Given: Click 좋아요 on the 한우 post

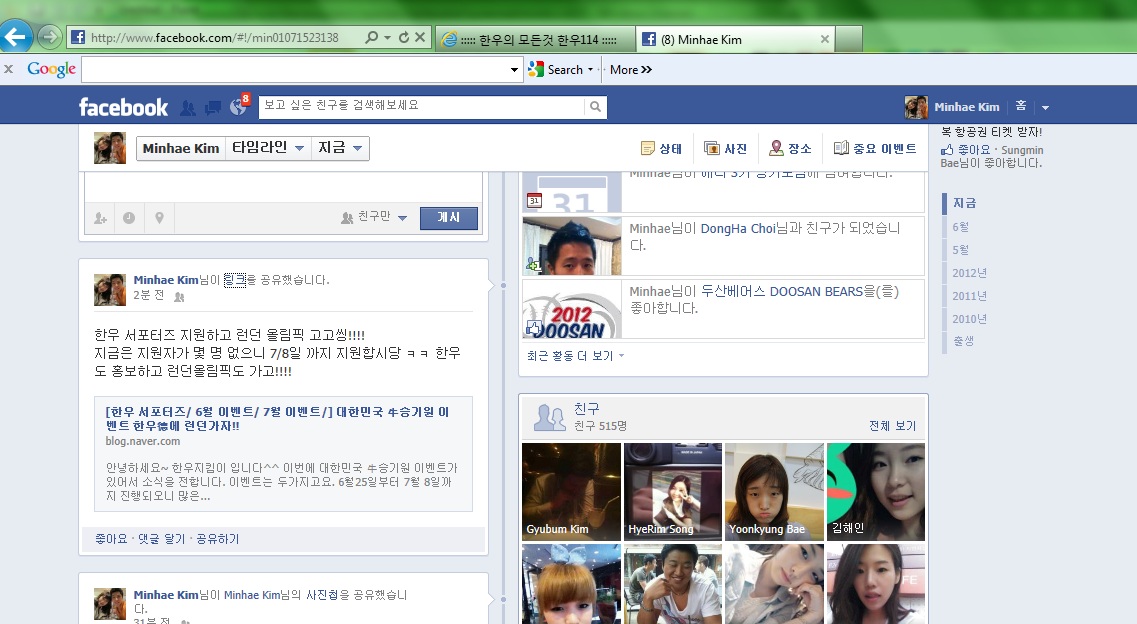Looking at the screenshot, I should 111,538.
